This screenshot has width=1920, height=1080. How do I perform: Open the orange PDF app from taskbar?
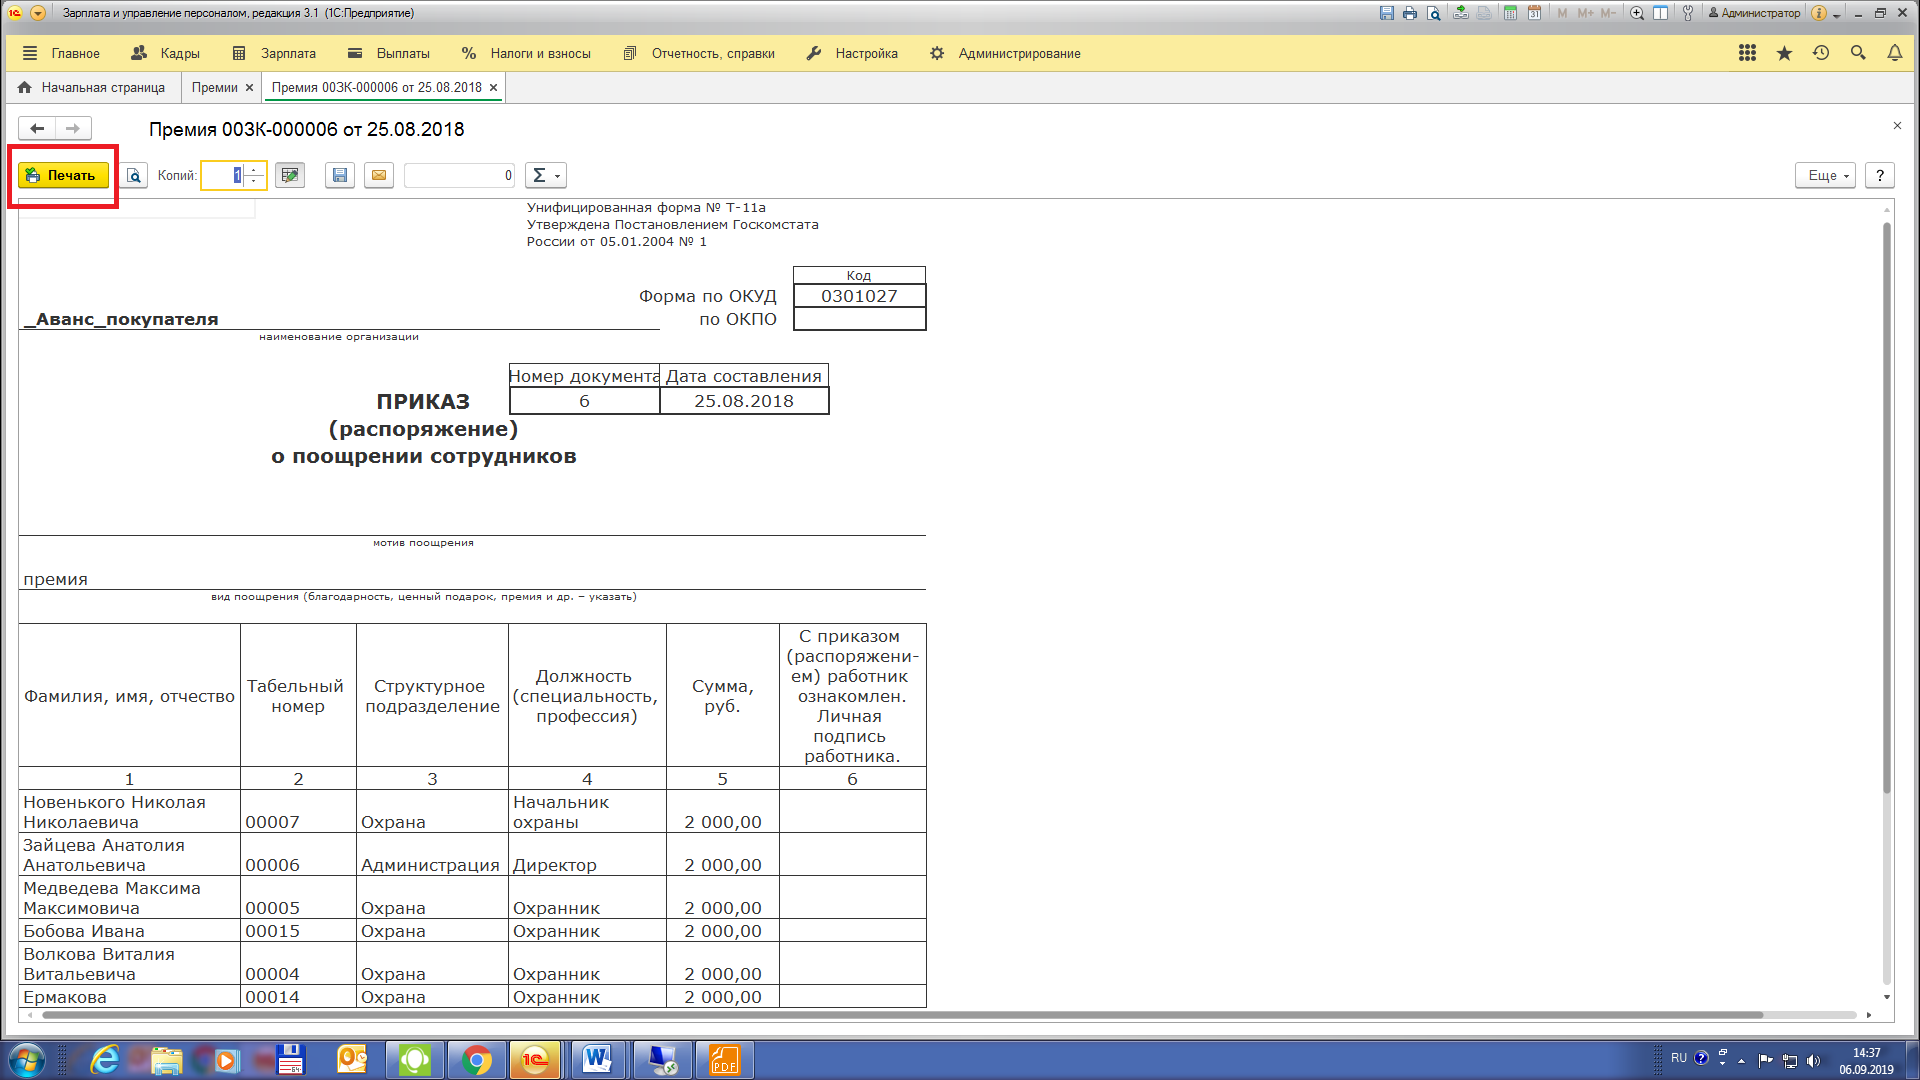724,1060
